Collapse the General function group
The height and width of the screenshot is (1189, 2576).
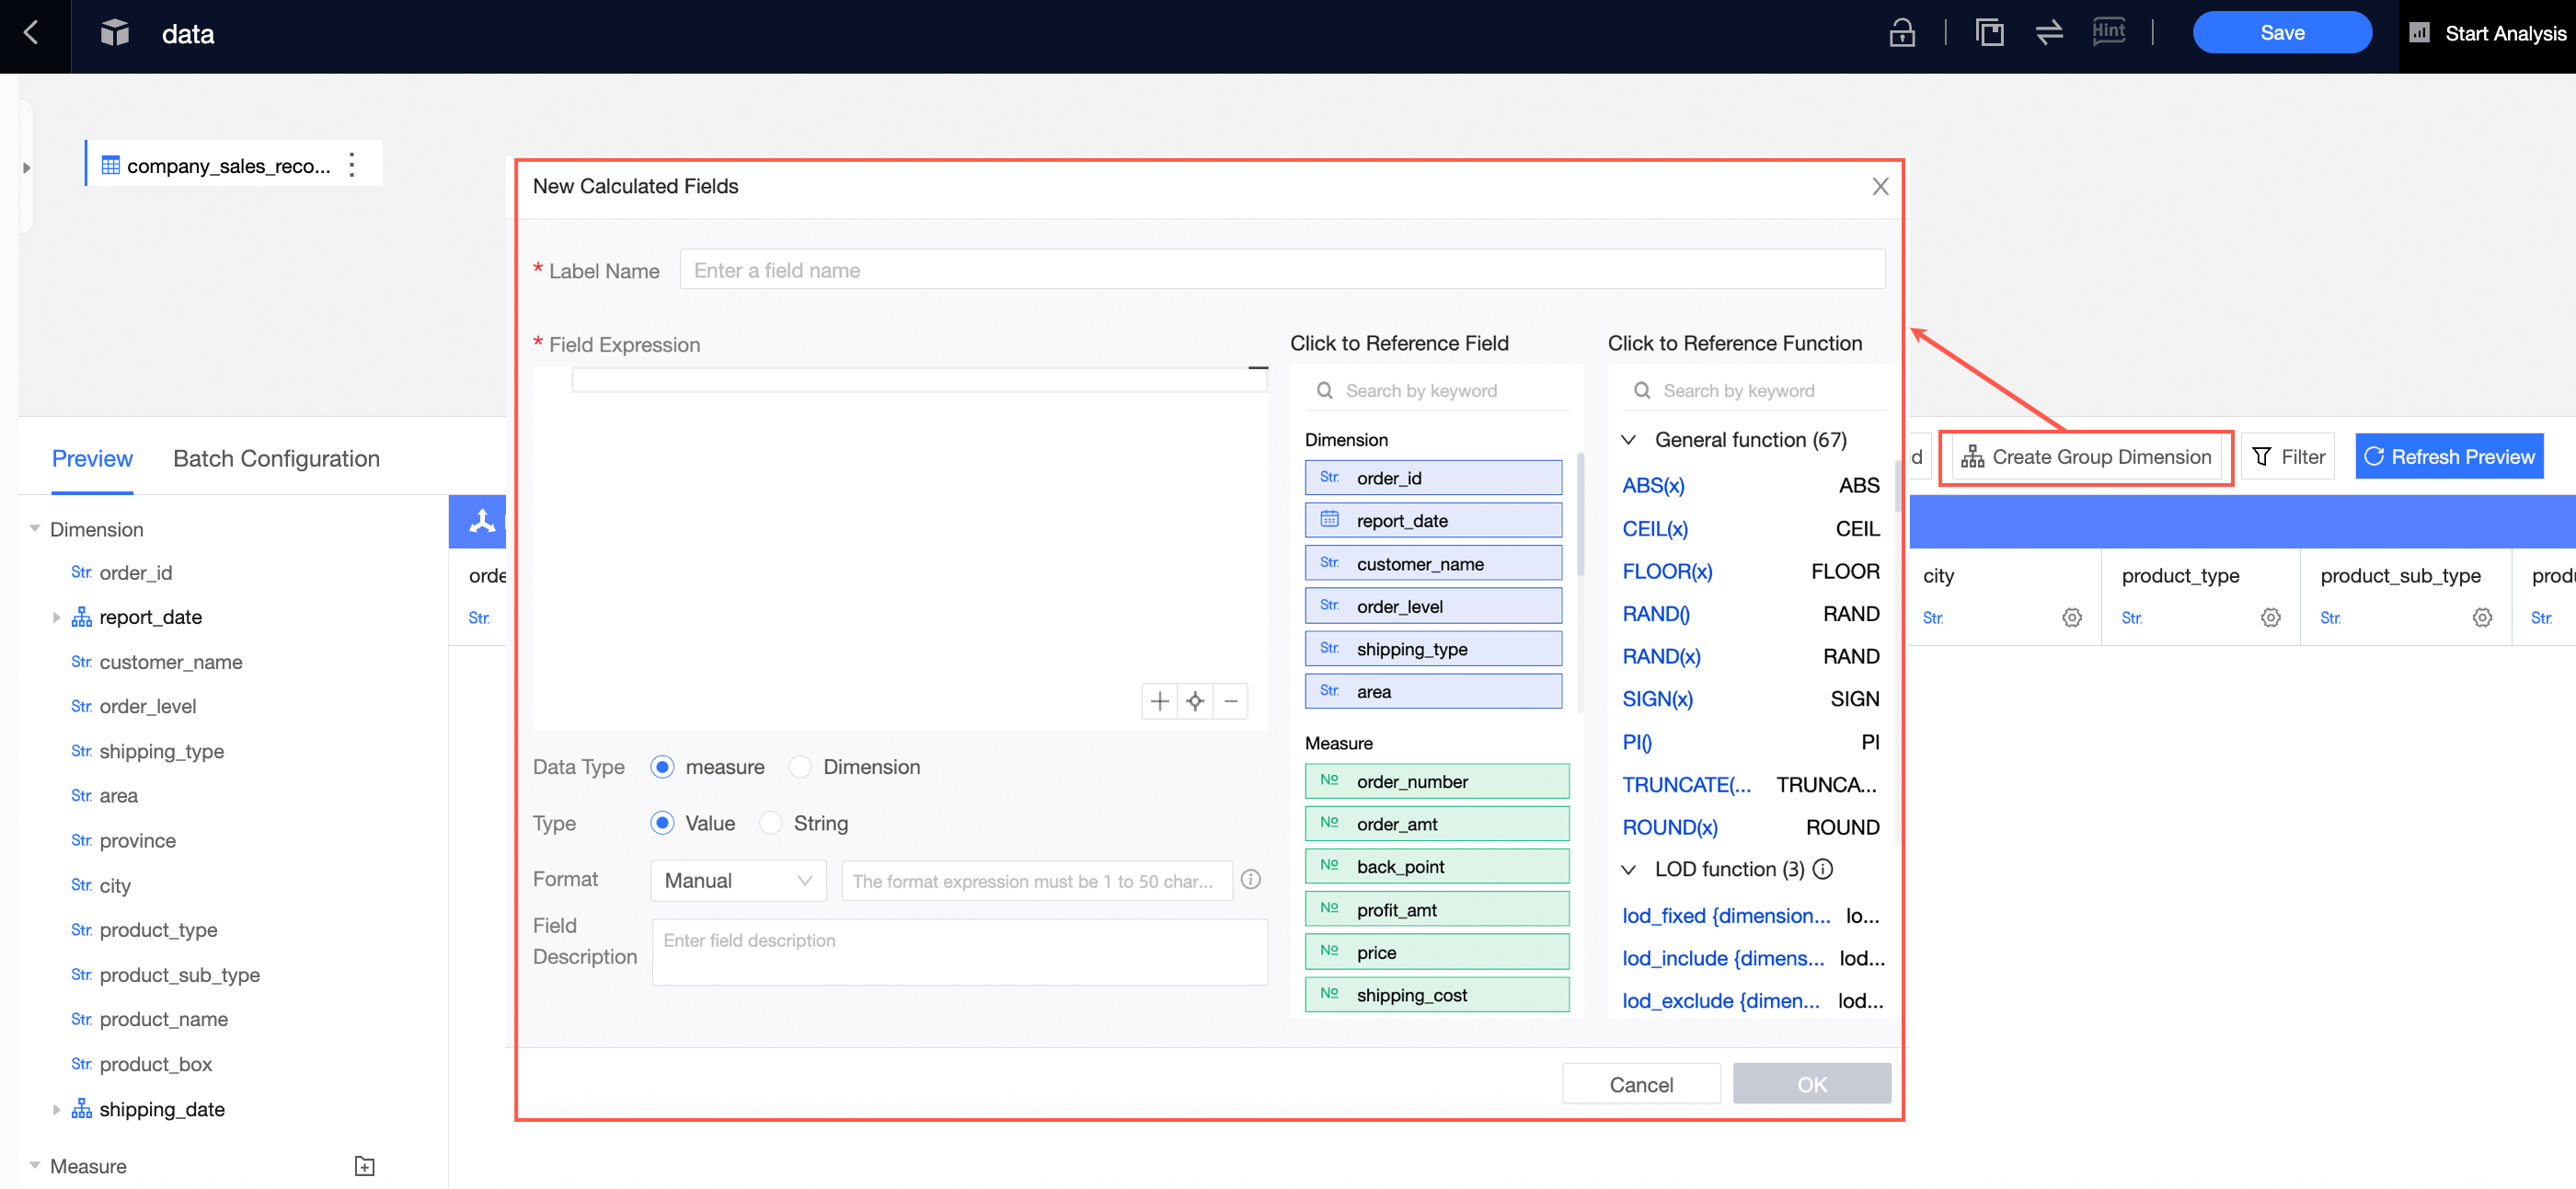pos(1629,440)
